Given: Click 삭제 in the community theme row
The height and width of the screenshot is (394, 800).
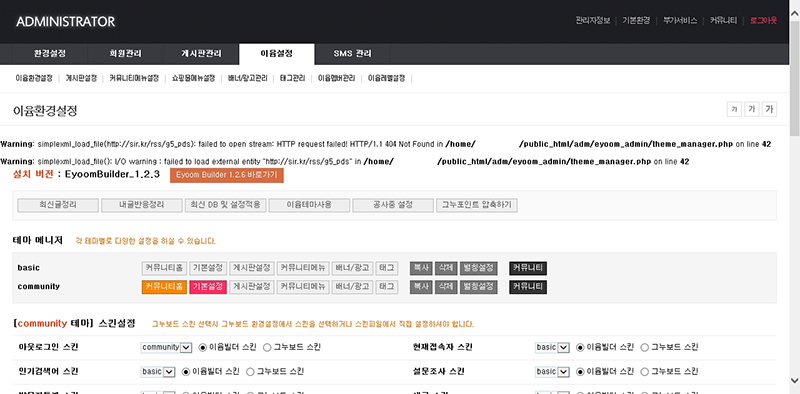Looking at the screenshot, I should (446, 287).
